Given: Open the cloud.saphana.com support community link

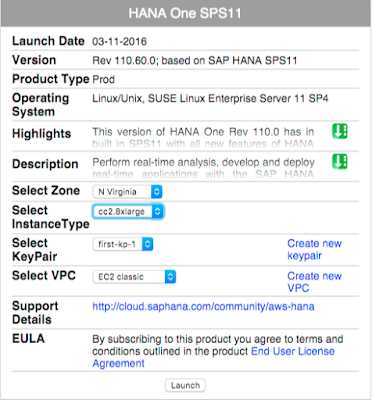Looking at the screenshot, I should [x=203, y=306].
